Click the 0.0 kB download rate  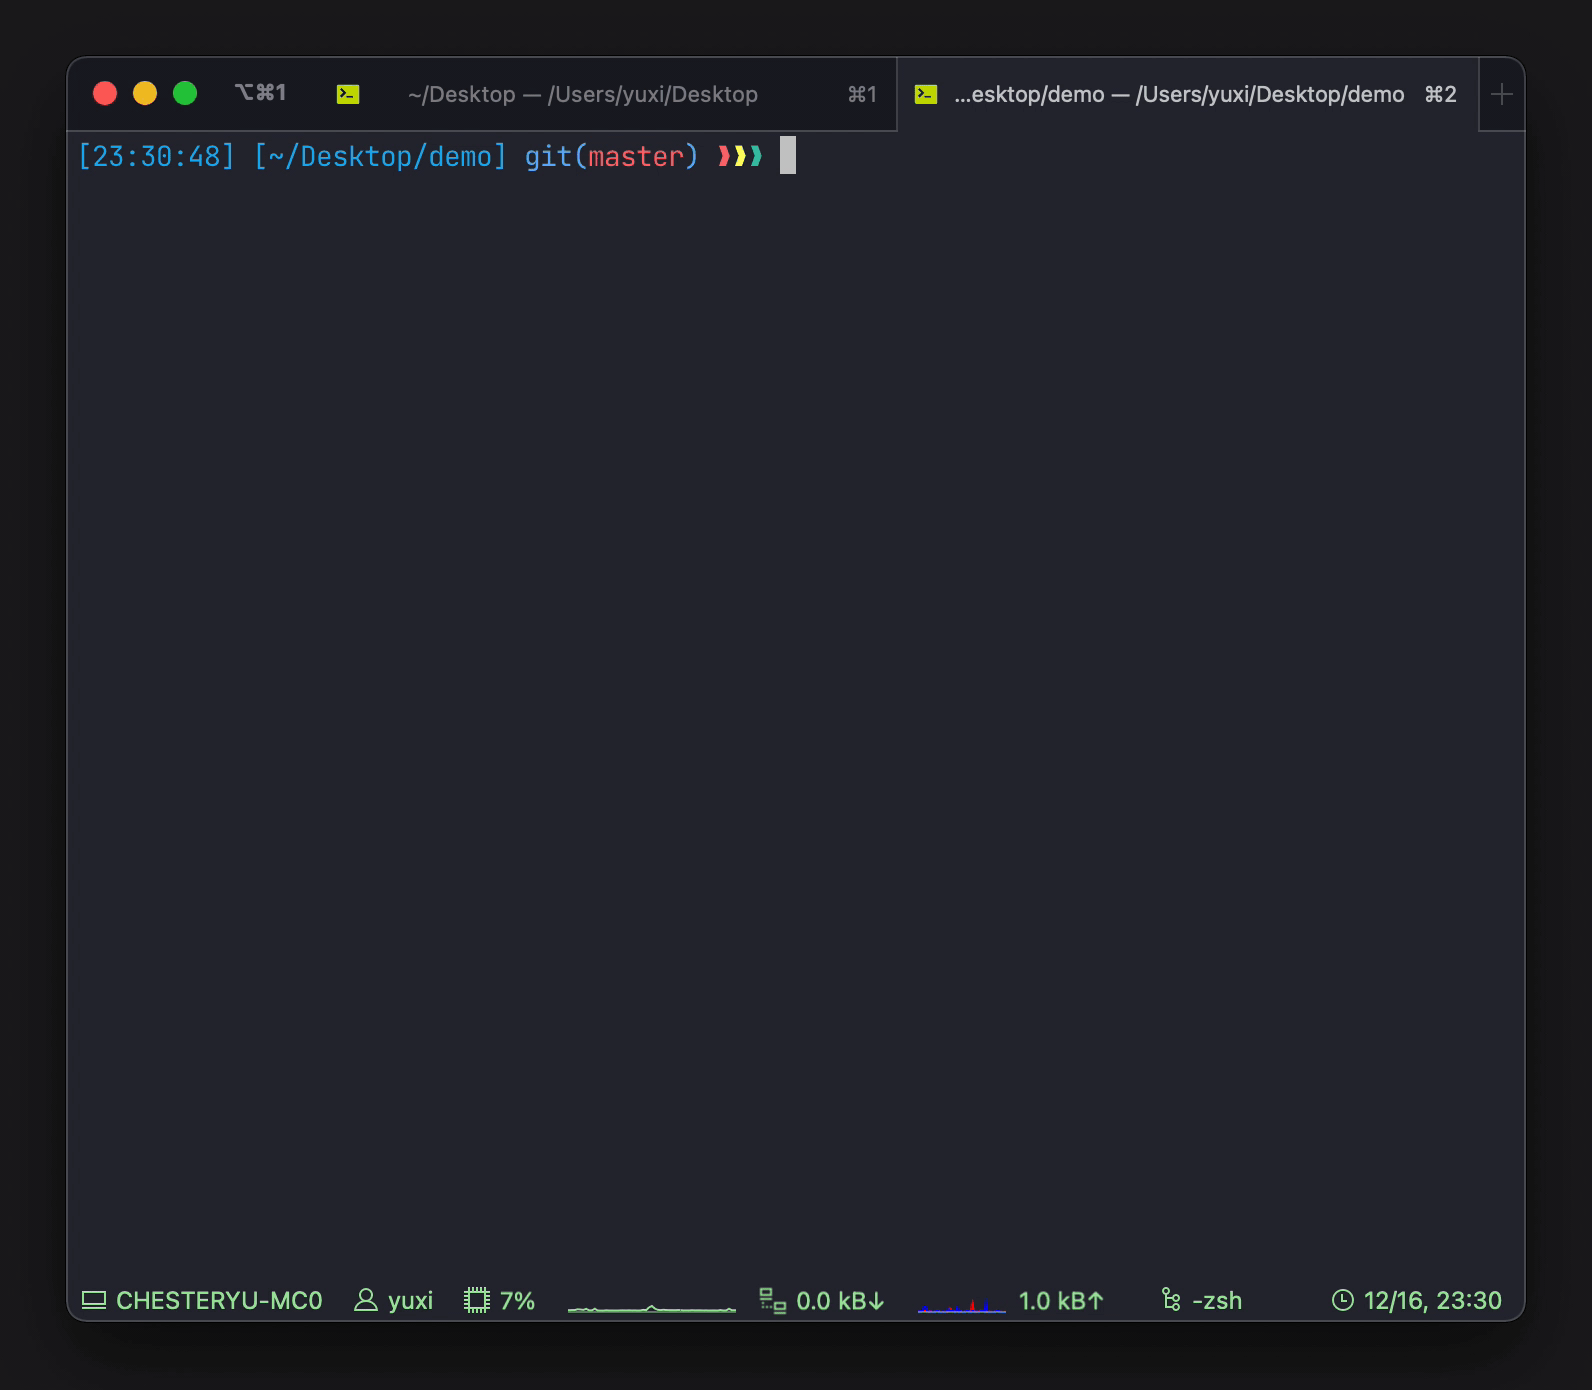(x=840, y=1300)
